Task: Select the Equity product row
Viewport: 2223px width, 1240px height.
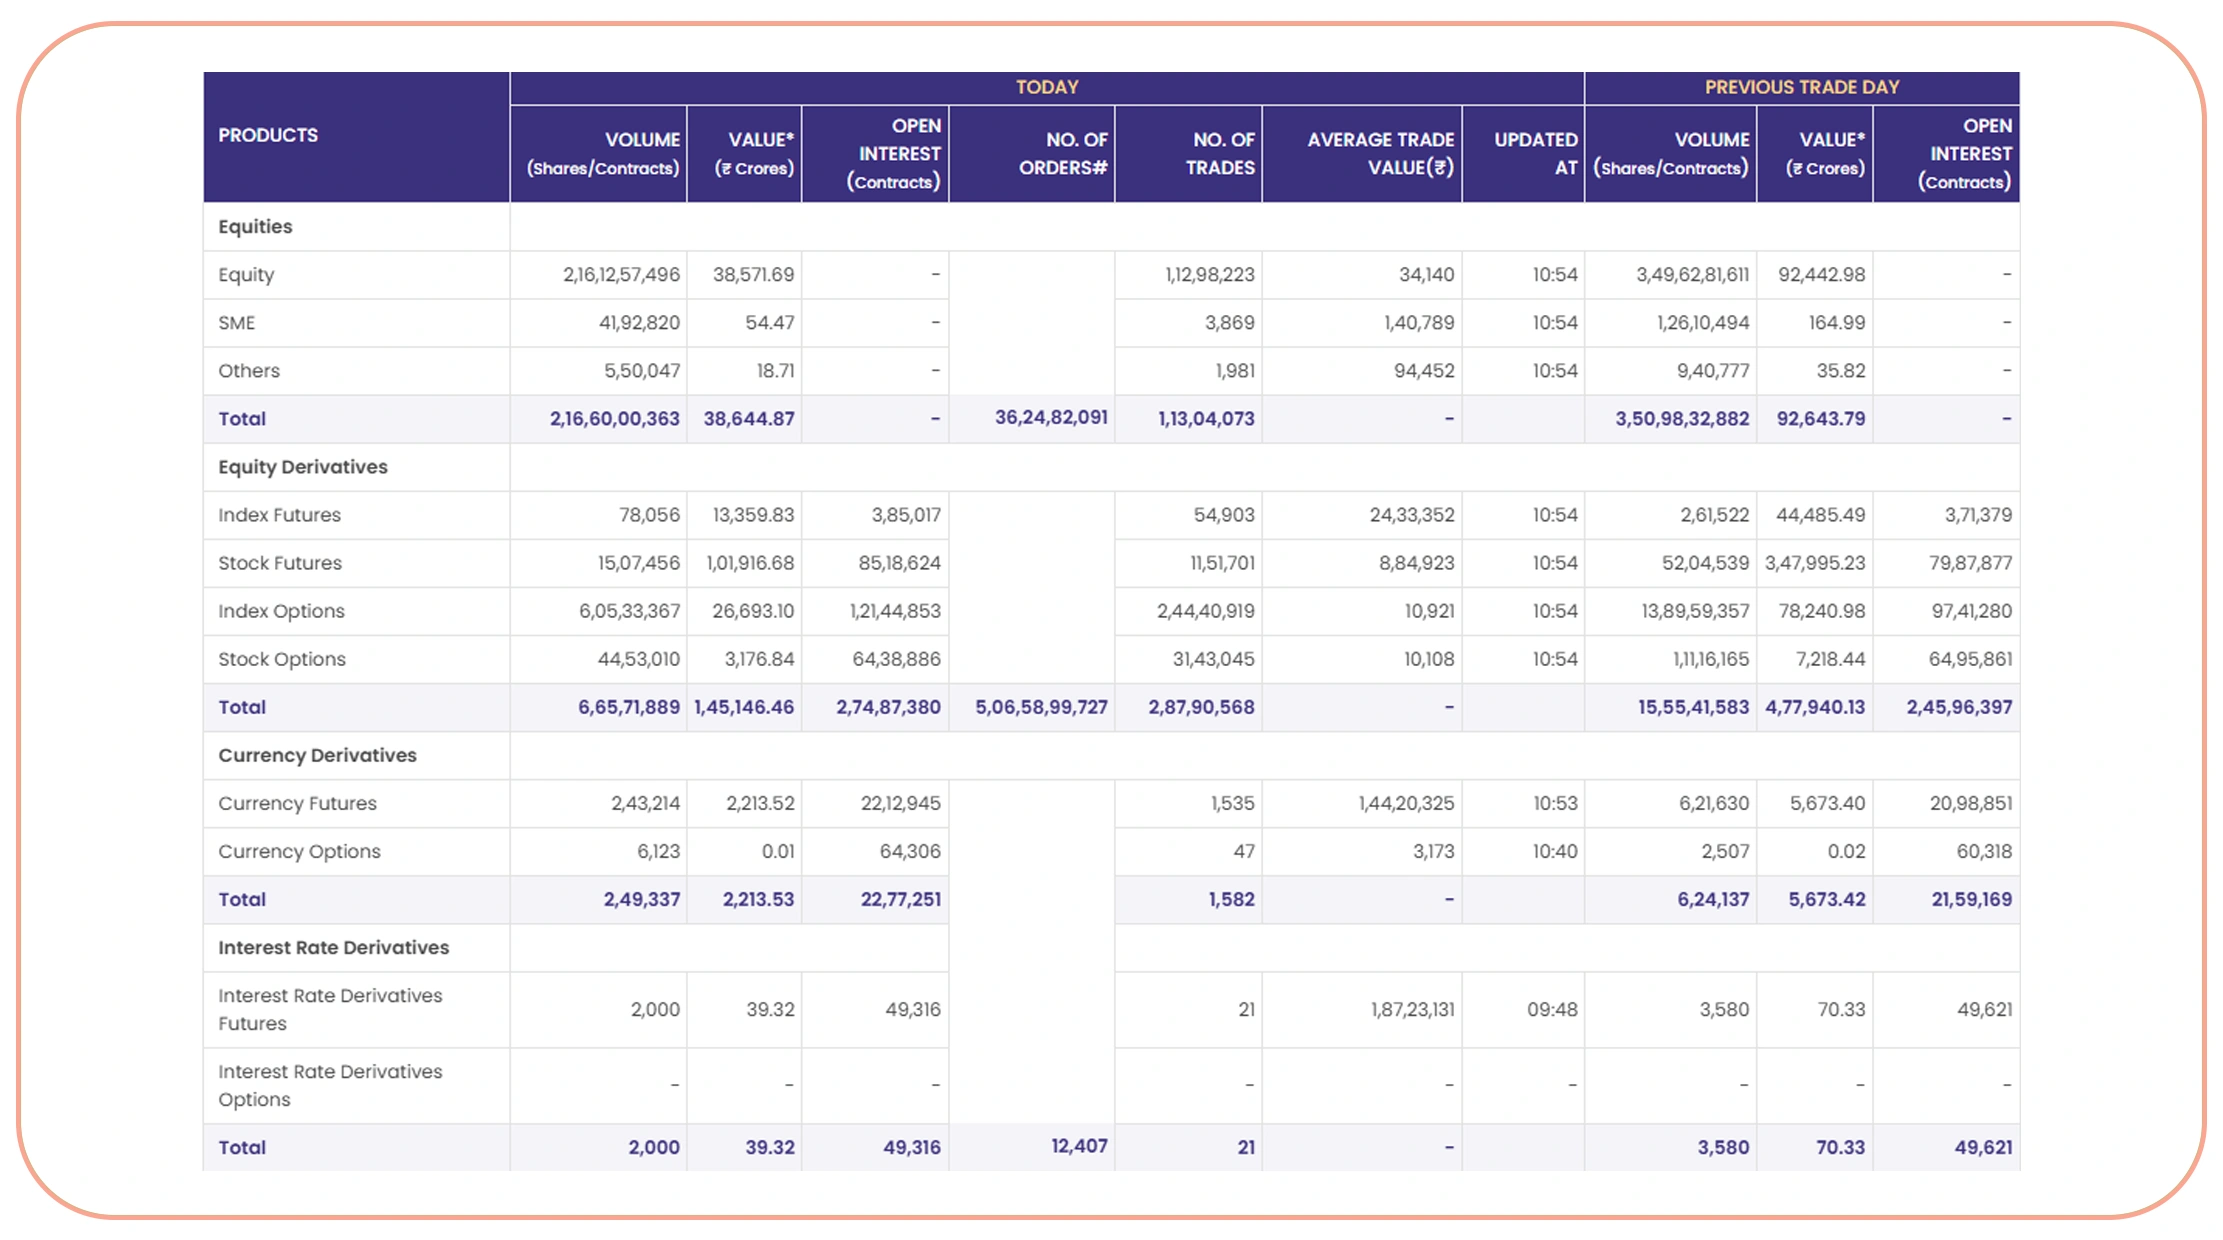Action: 246,274
